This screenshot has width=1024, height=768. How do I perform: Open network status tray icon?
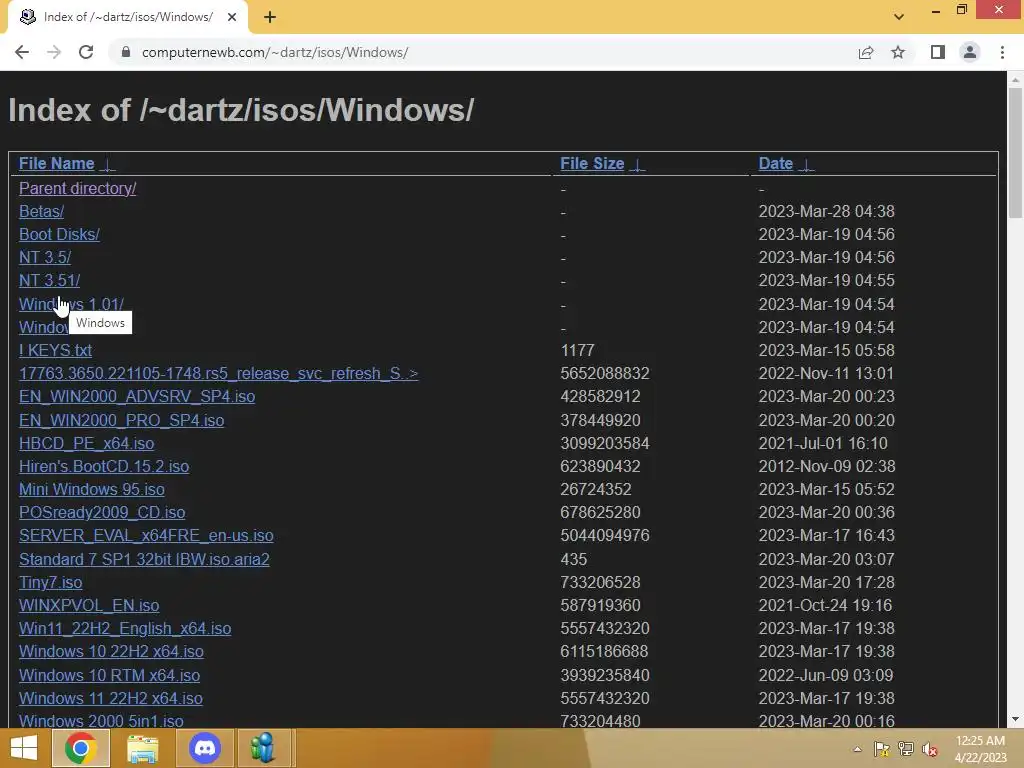pyautogui.click(x=906, y=749)
